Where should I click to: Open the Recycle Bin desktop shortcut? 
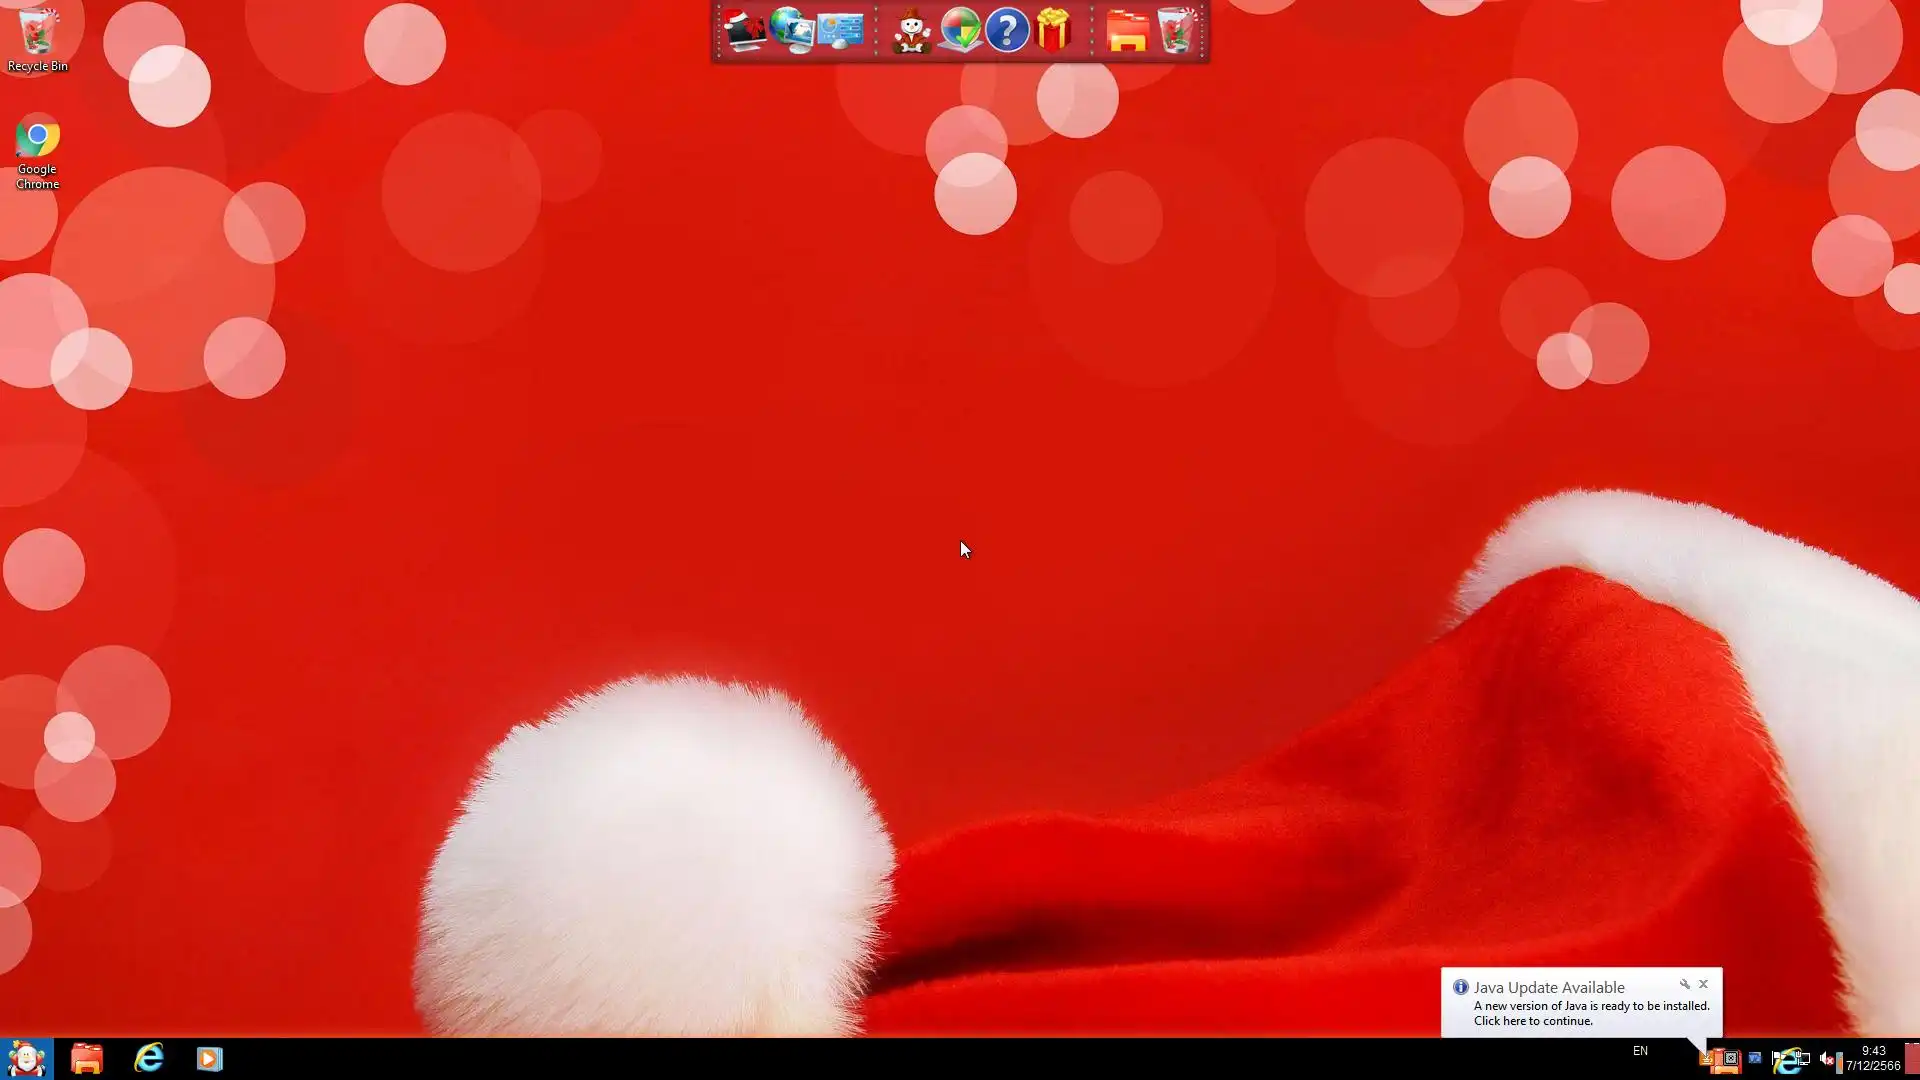pos(37,40)
